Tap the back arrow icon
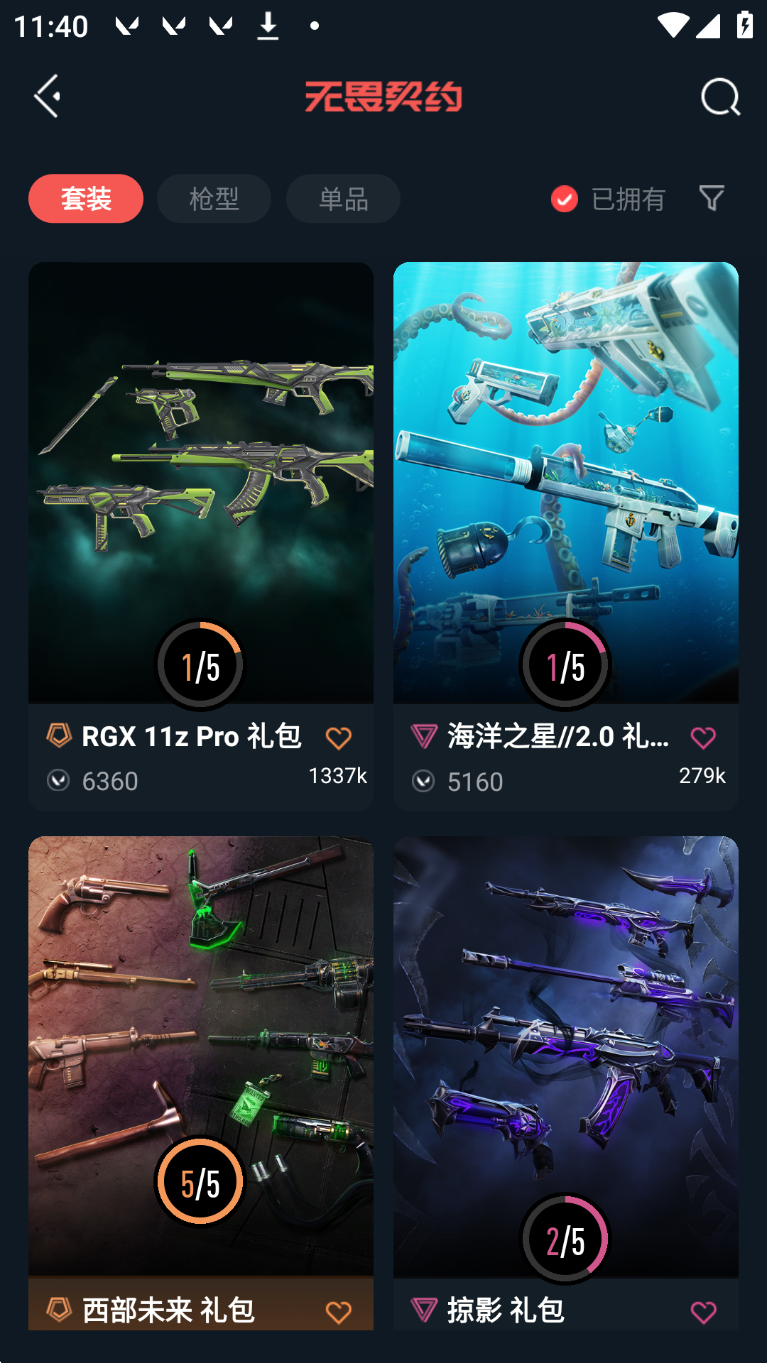 pyautogui.click(x=47, y=96)
